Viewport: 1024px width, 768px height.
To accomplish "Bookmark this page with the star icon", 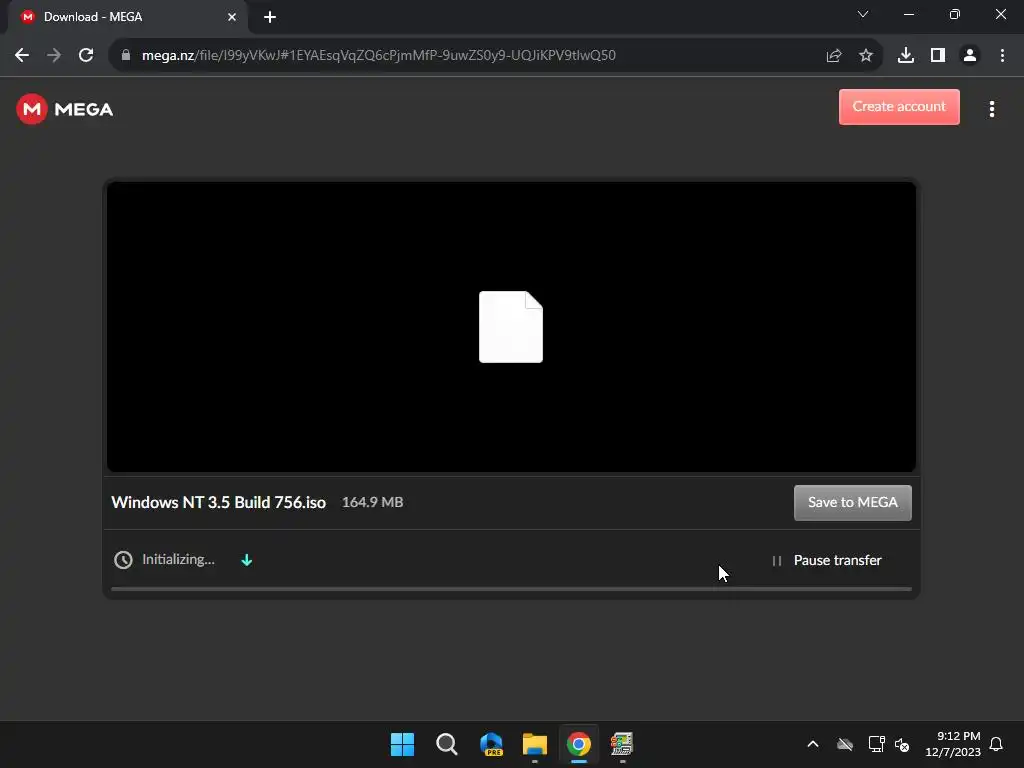I will click(x=866, y=56).
